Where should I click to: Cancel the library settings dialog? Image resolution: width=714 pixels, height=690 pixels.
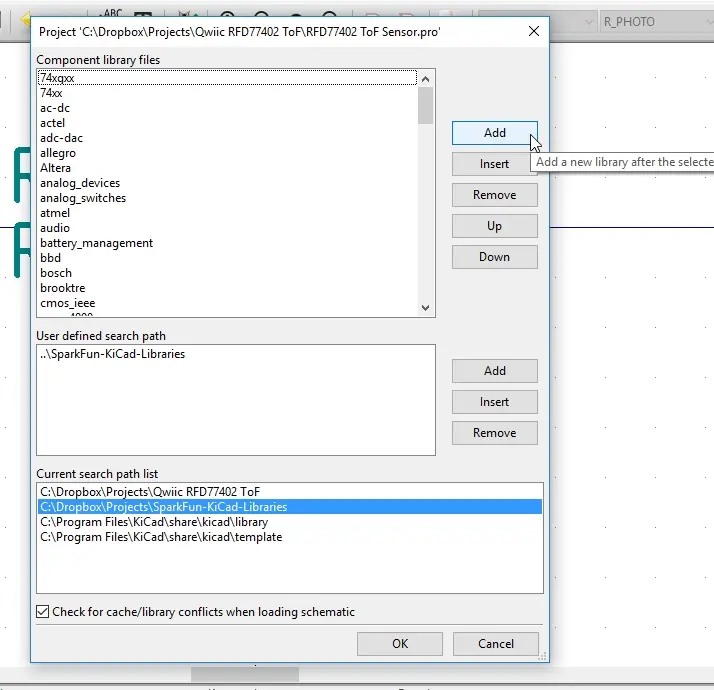tap(496, 644)
